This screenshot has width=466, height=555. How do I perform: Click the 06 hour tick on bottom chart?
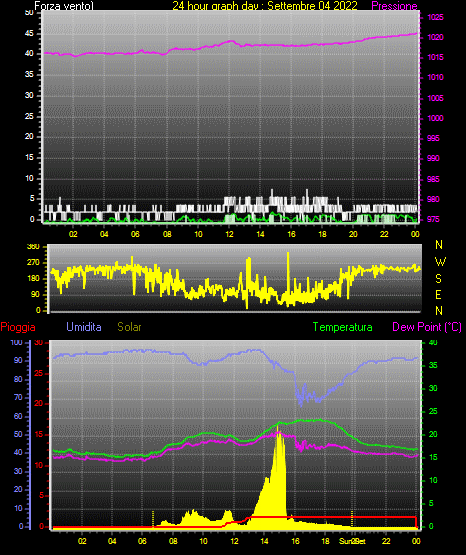click(x=142, y=541)
